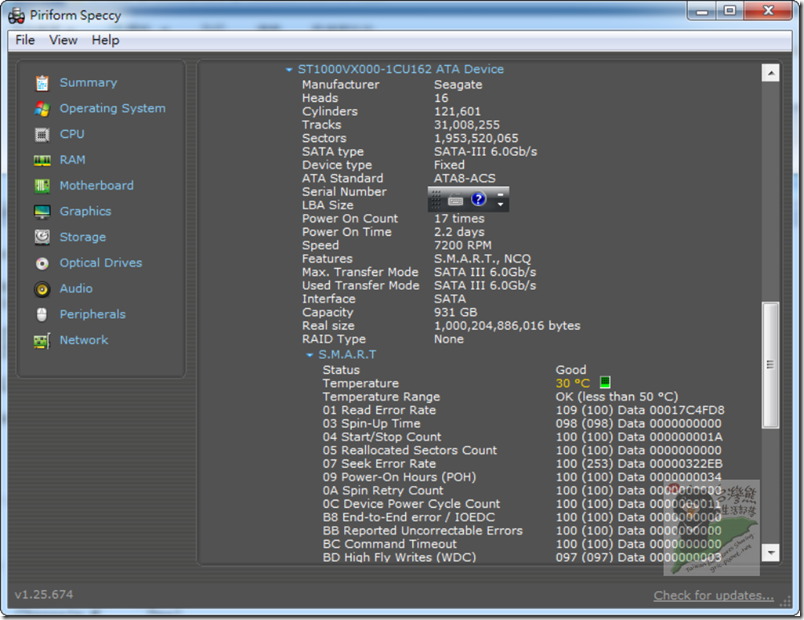Click the dotted grip handle of floating toolbar

435,199
